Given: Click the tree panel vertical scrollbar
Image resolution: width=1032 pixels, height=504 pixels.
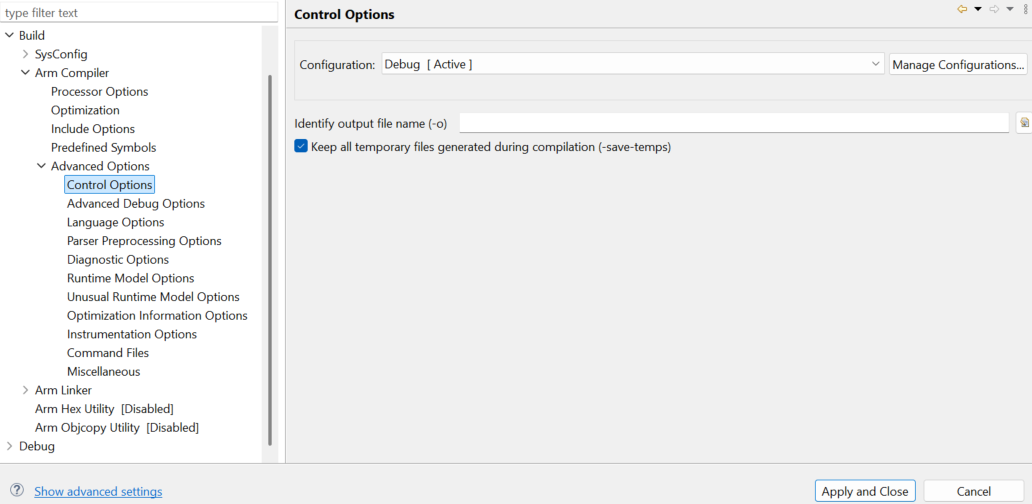Looking at the screenshot, I should click(x=270, y=260).
